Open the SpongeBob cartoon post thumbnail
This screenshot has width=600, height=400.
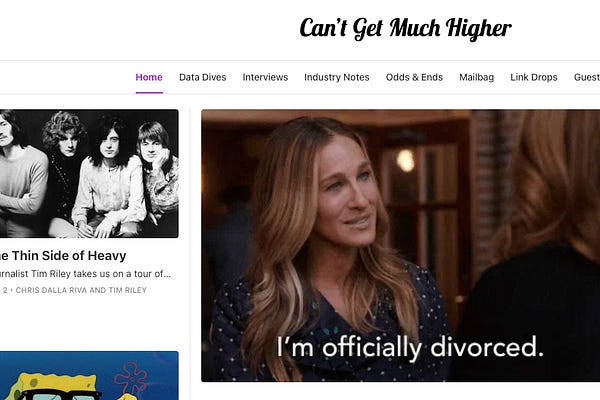pos(89,376)
